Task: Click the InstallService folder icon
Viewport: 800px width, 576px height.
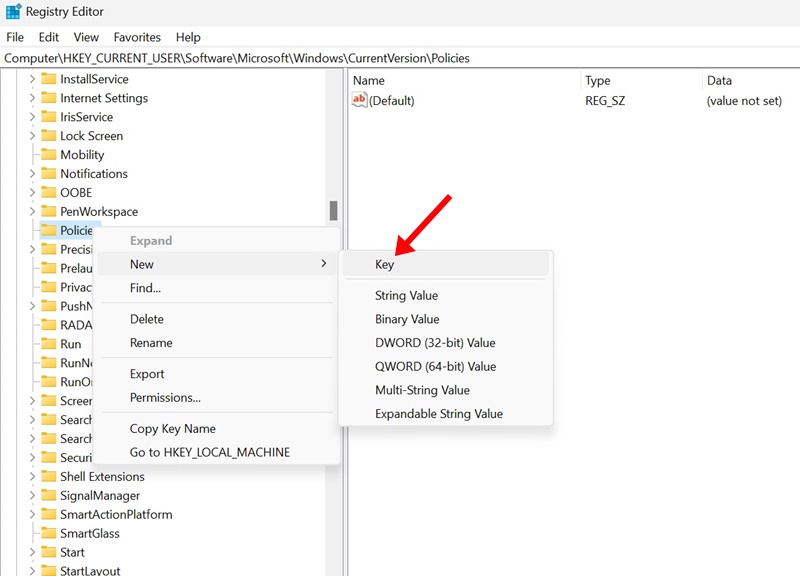Action: [48, 79]
